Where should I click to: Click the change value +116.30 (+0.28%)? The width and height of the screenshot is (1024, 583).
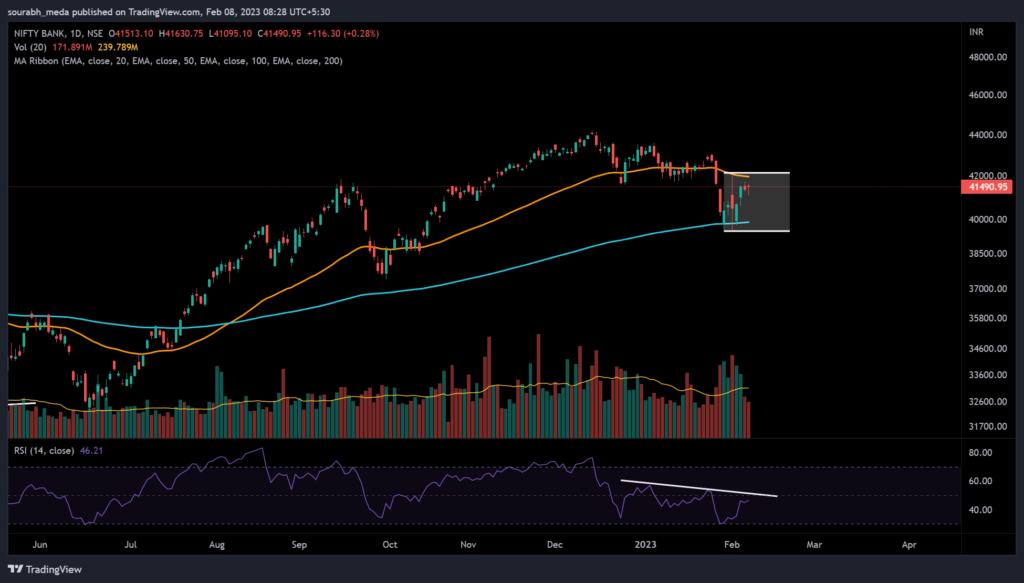point(343,33)
